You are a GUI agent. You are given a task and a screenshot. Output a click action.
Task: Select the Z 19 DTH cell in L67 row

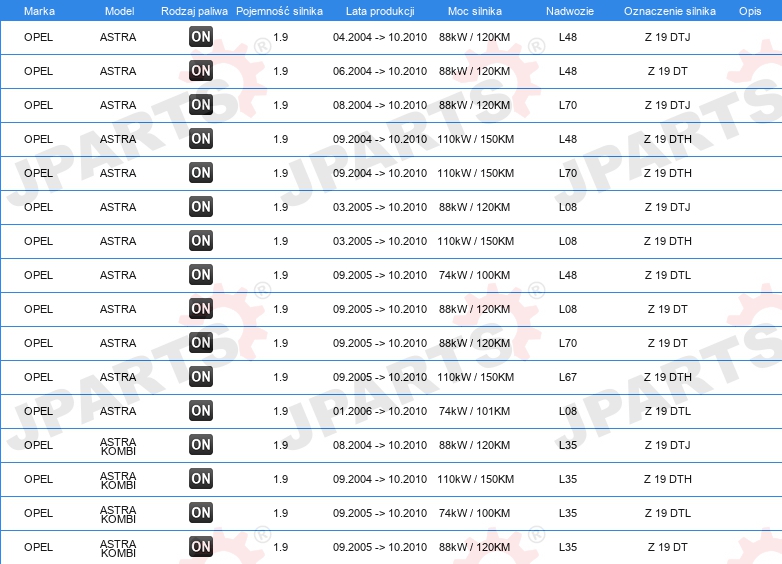click(668, 377)
